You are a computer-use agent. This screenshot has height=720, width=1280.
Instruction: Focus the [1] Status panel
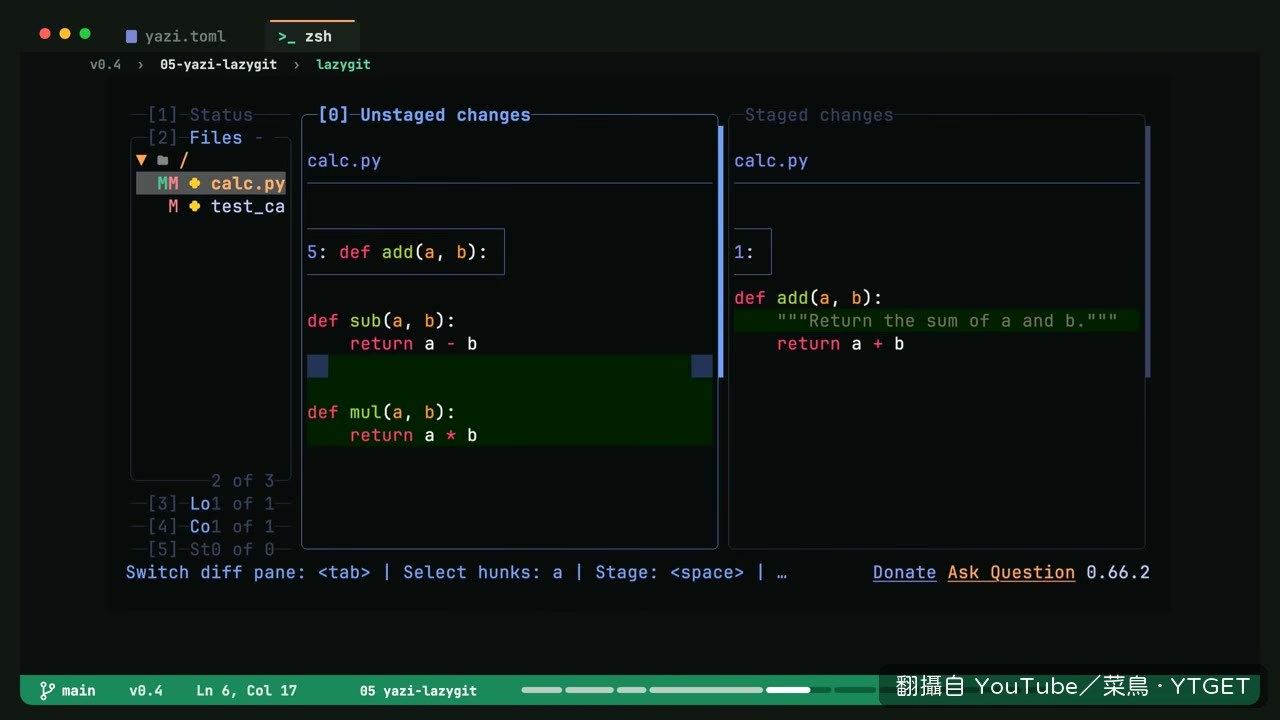click(x=200, y=115)
